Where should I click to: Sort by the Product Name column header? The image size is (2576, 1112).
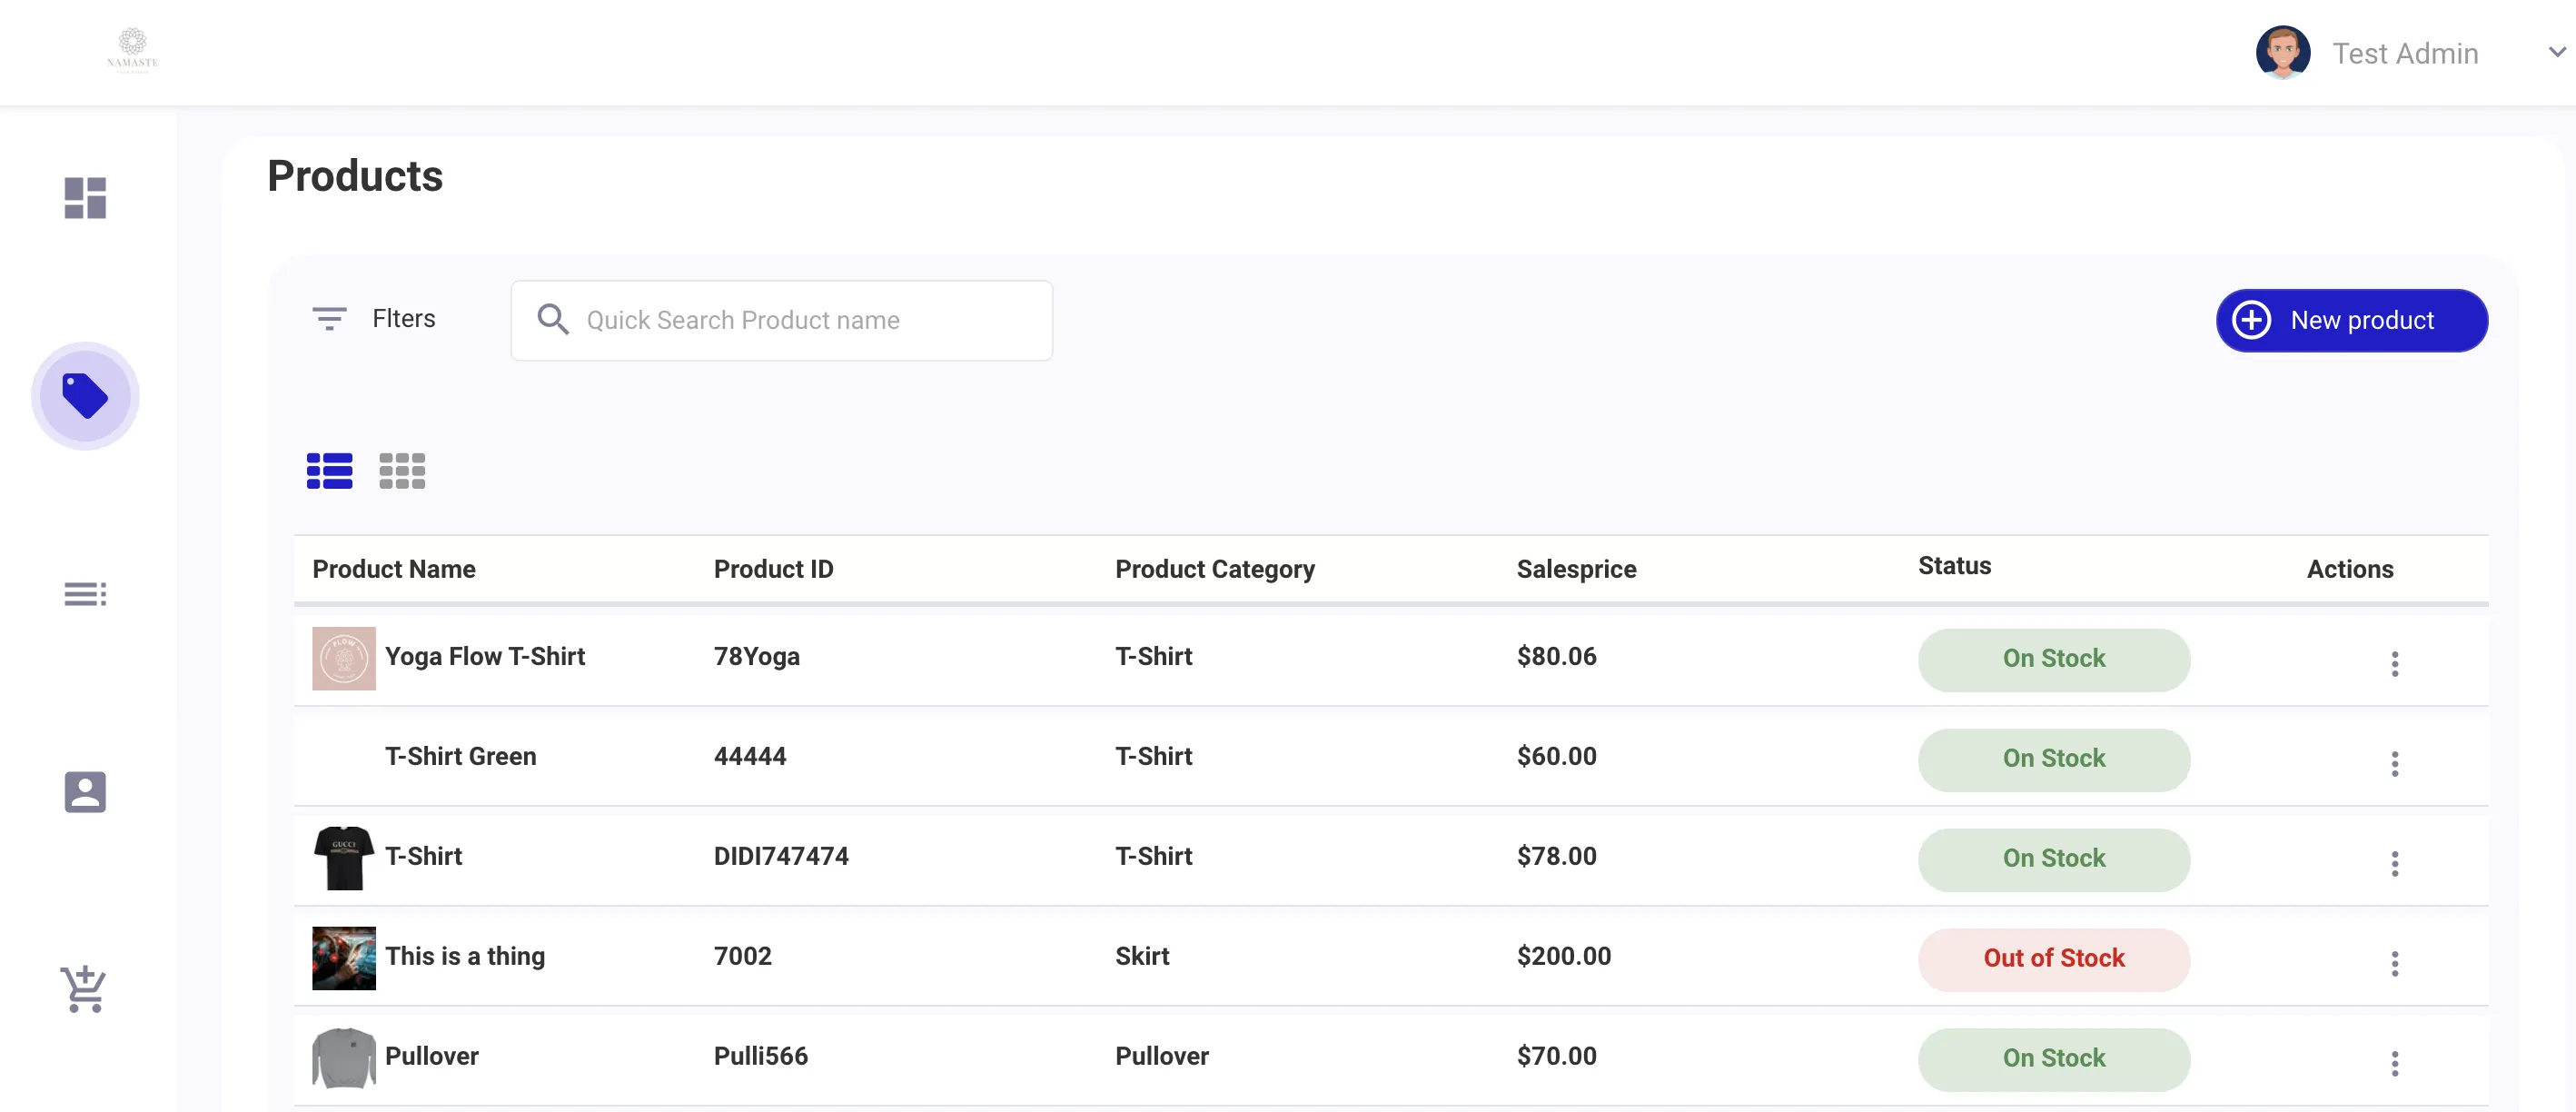[x=394, y=568]
